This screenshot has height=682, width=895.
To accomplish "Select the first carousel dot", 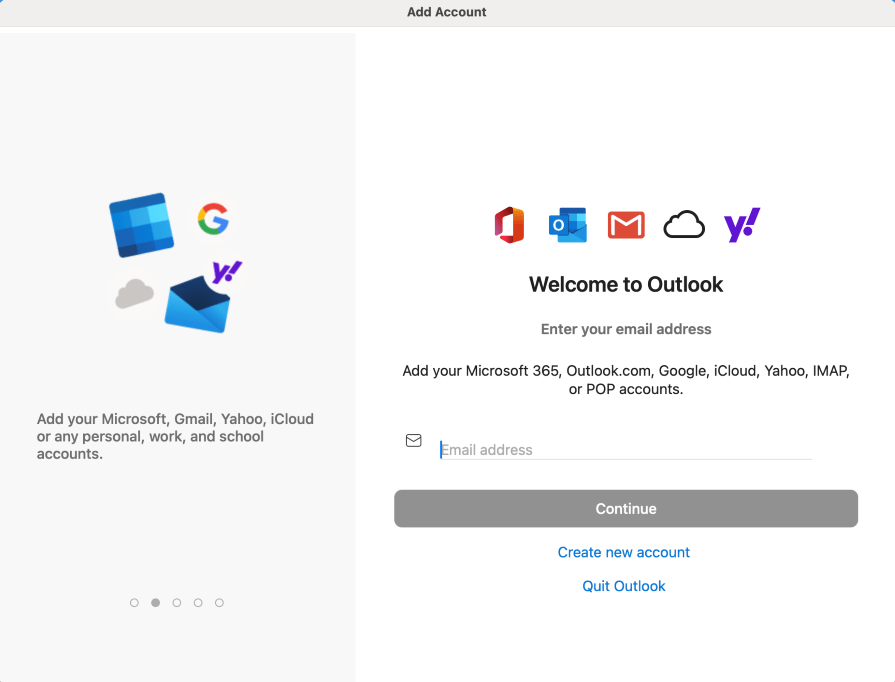I will coord(134,602).
